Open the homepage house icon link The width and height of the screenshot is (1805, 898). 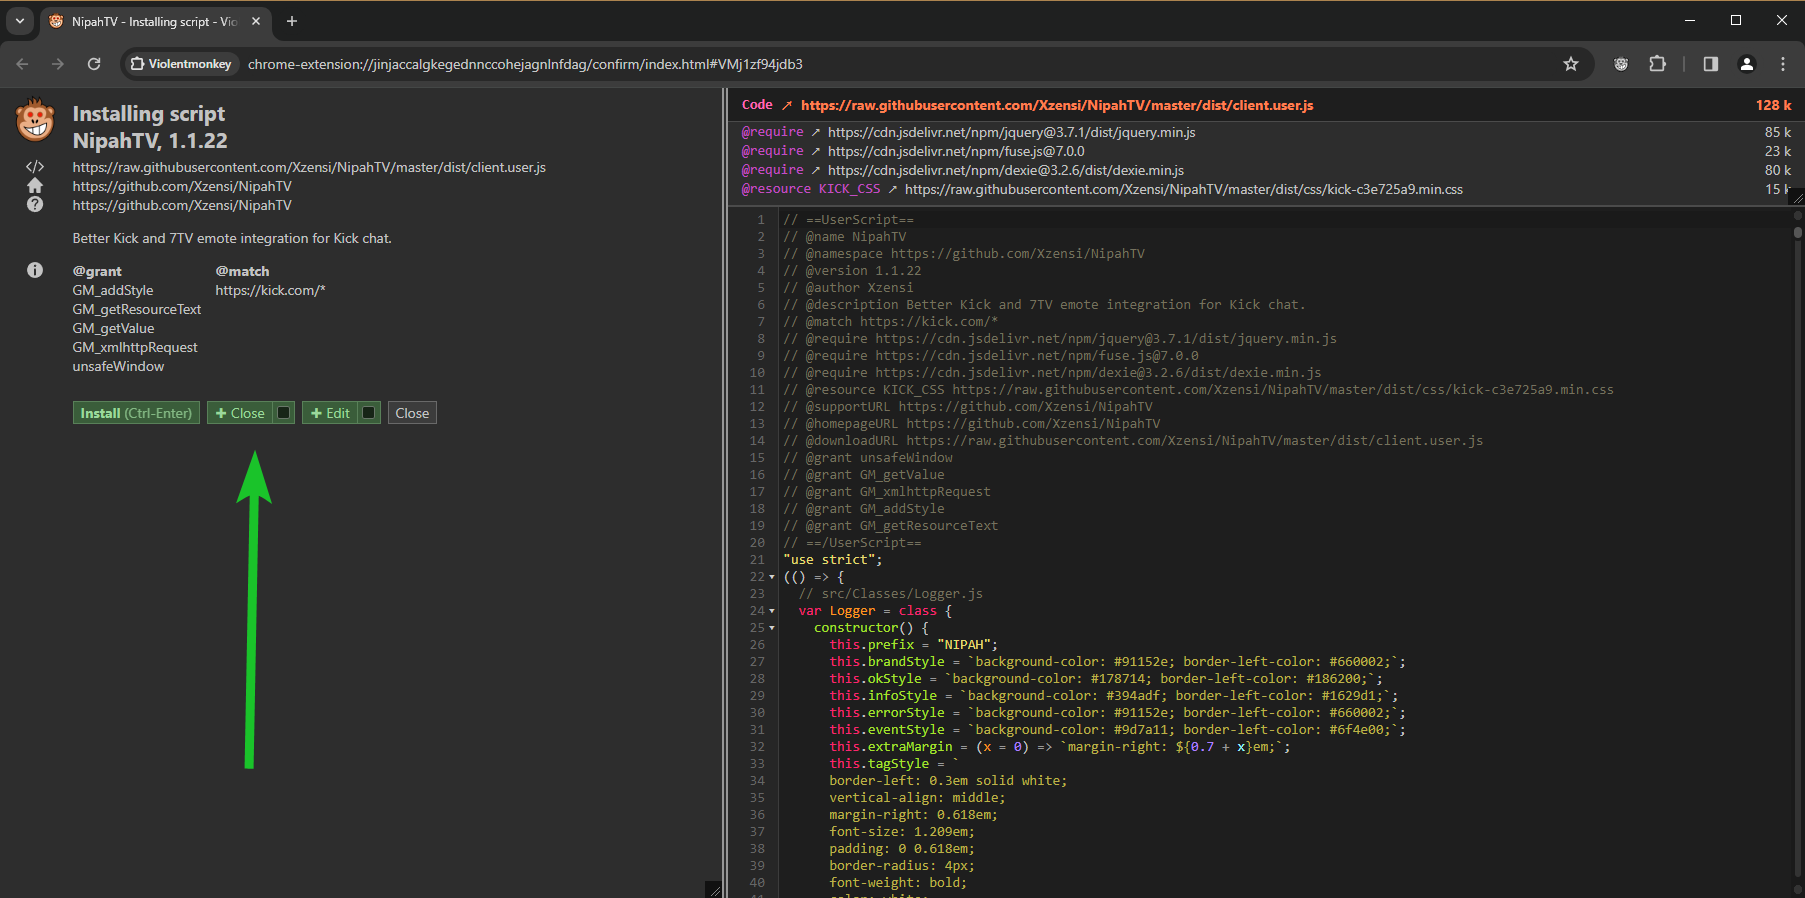click(35, 185)
